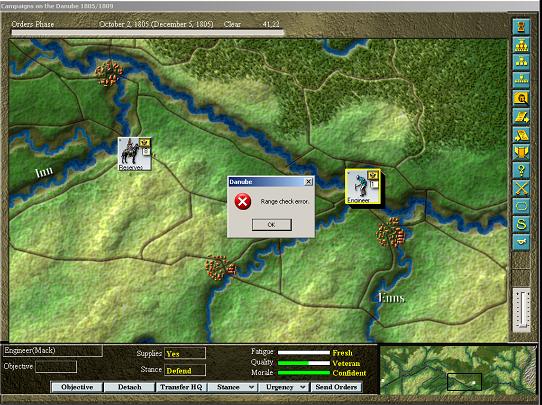Click the flat organization tree icon
Viewport: 542px width, 405px height.
[x=521, y=80]
